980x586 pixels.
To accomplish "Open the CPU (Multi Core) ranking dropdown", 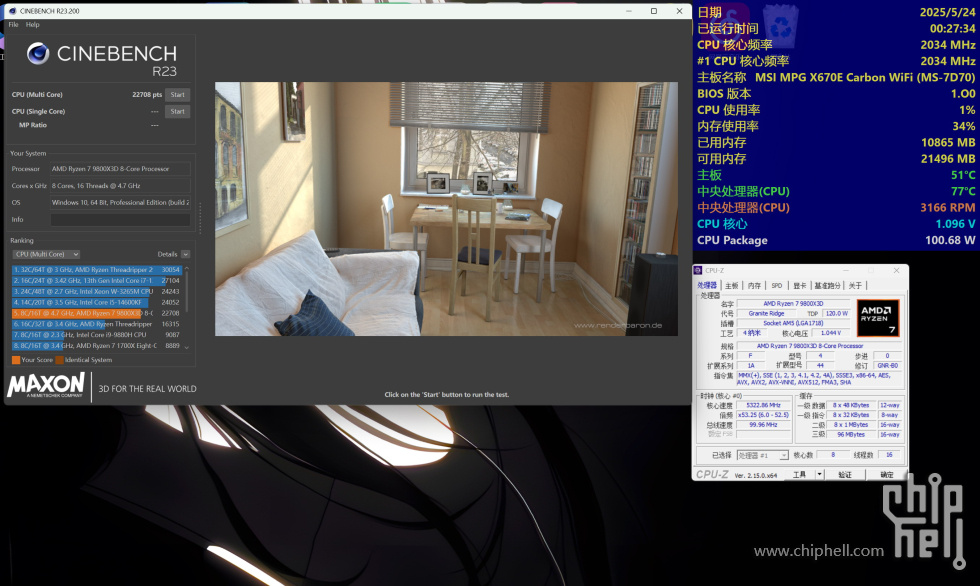I will point(46,254).
